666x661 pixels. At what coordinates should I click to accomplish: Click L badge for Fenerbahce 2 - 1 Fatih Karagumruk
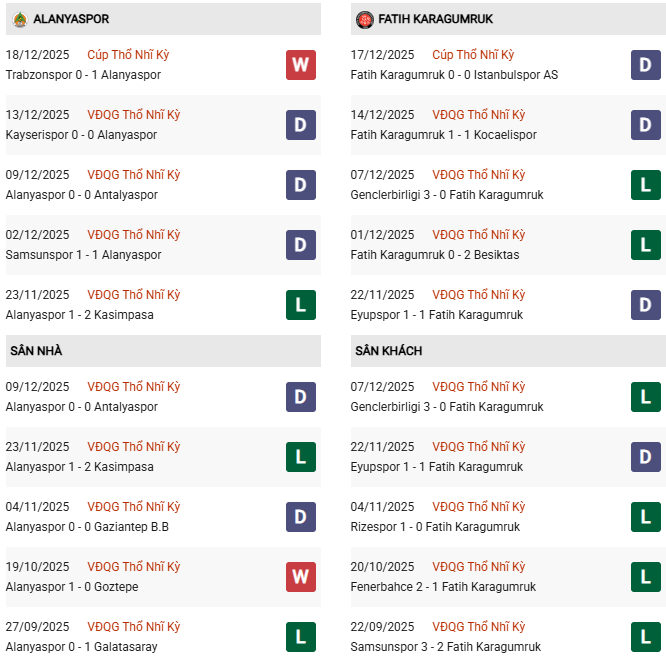point(646,577)
